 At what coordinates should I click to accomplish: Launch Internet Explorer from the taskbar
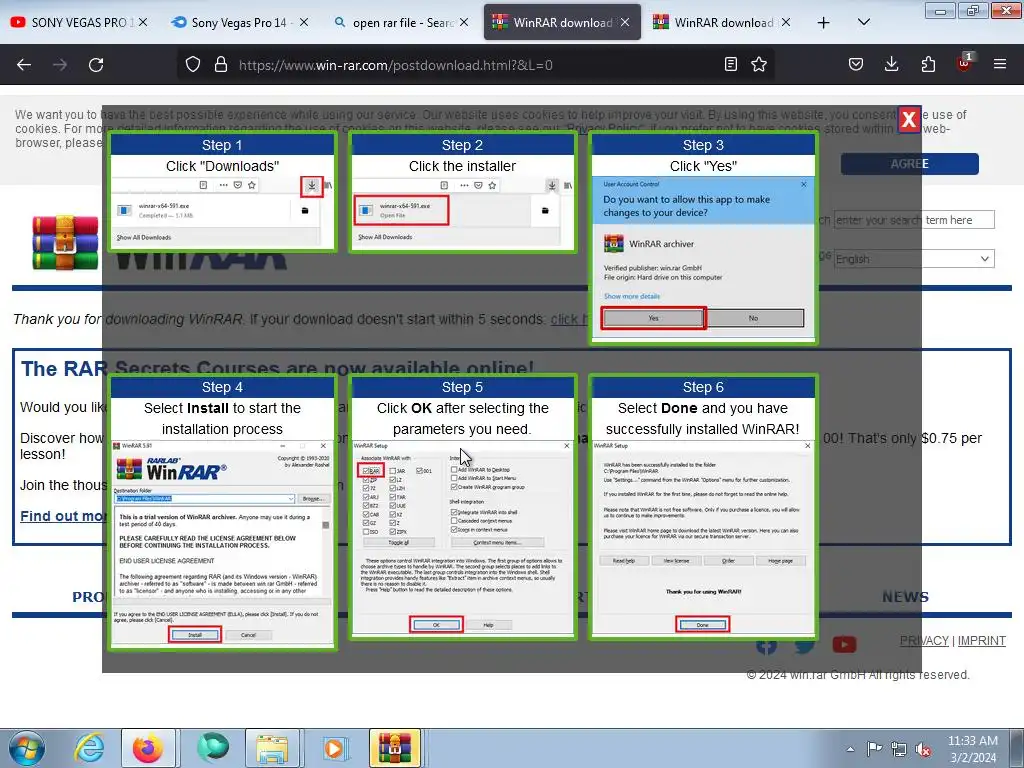coord(89,748)
